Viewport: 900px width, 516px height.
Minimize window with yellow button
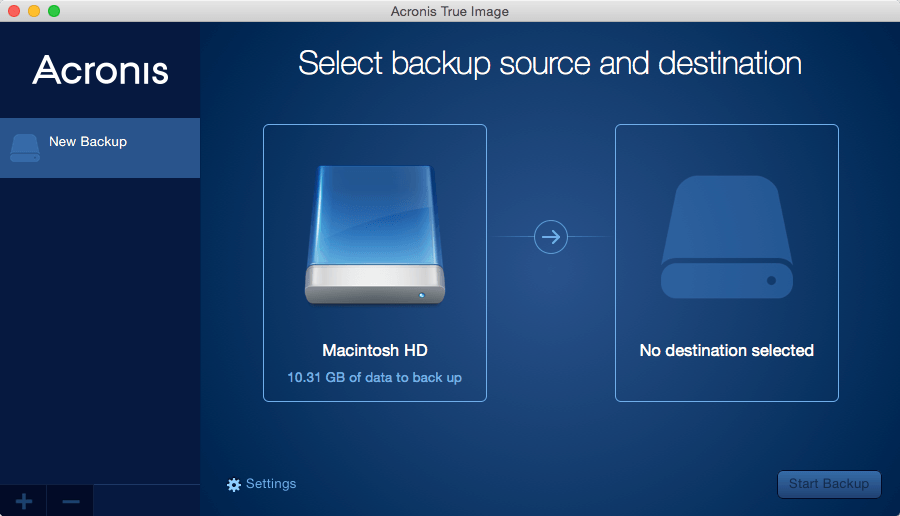[x=34, y=11]
